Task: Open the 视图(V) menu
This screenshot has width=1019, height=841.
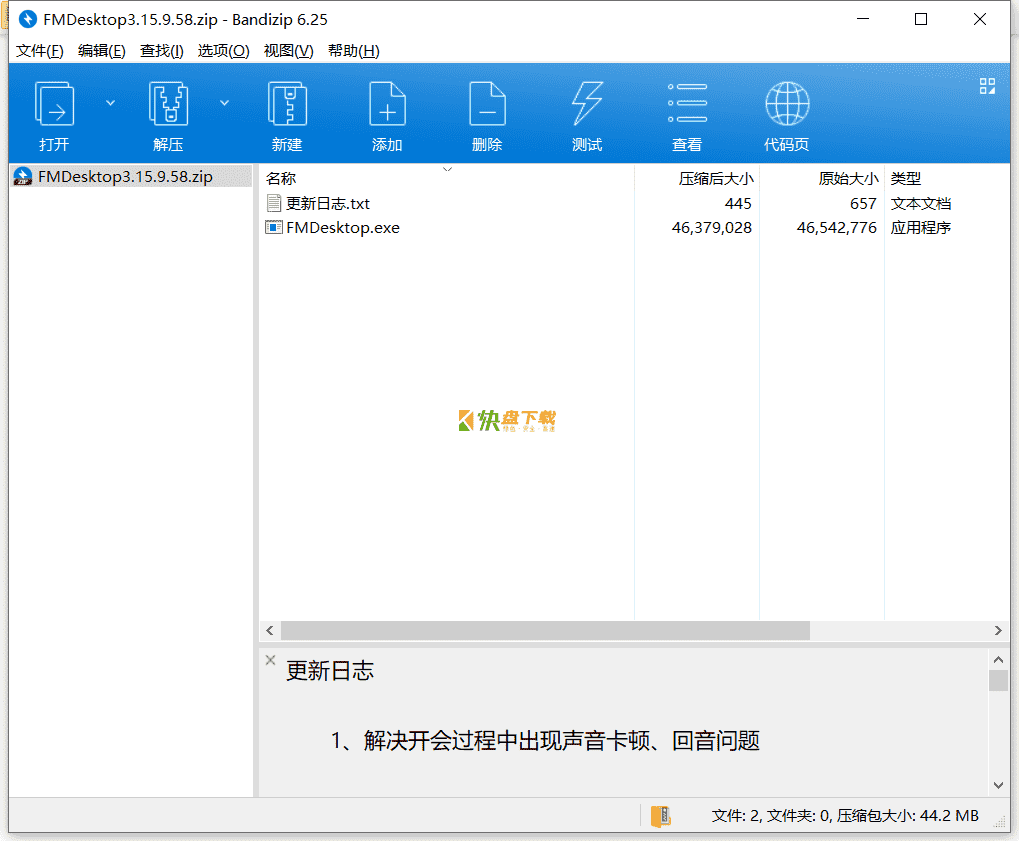Action: coord(289,51)
